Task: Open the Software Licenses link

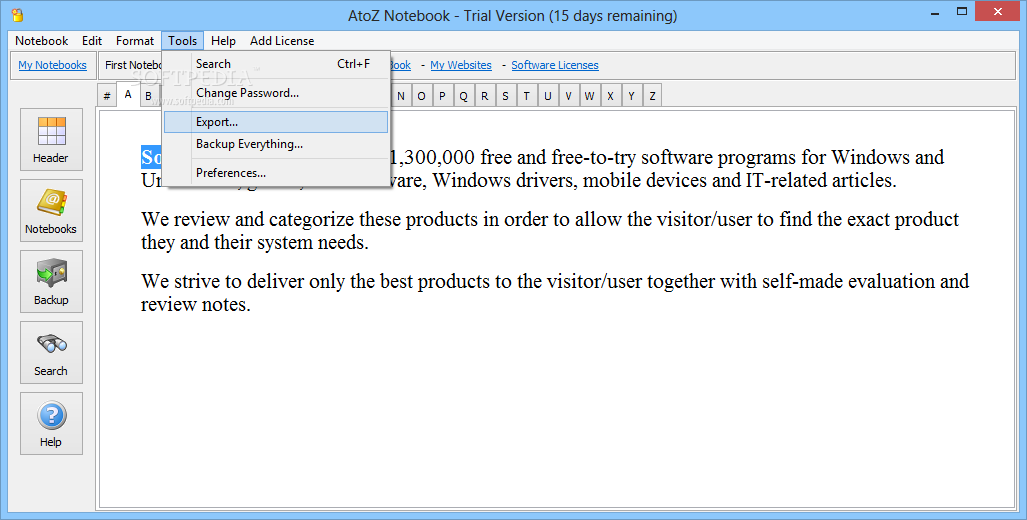Action: [555, 65]
